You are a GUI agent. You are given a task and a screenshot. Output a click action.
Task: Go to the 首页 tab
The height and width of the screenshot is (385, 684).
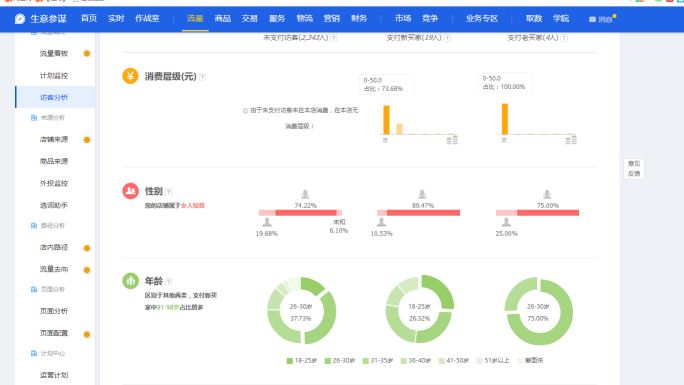pyautogui.click(x=89, y=18)
